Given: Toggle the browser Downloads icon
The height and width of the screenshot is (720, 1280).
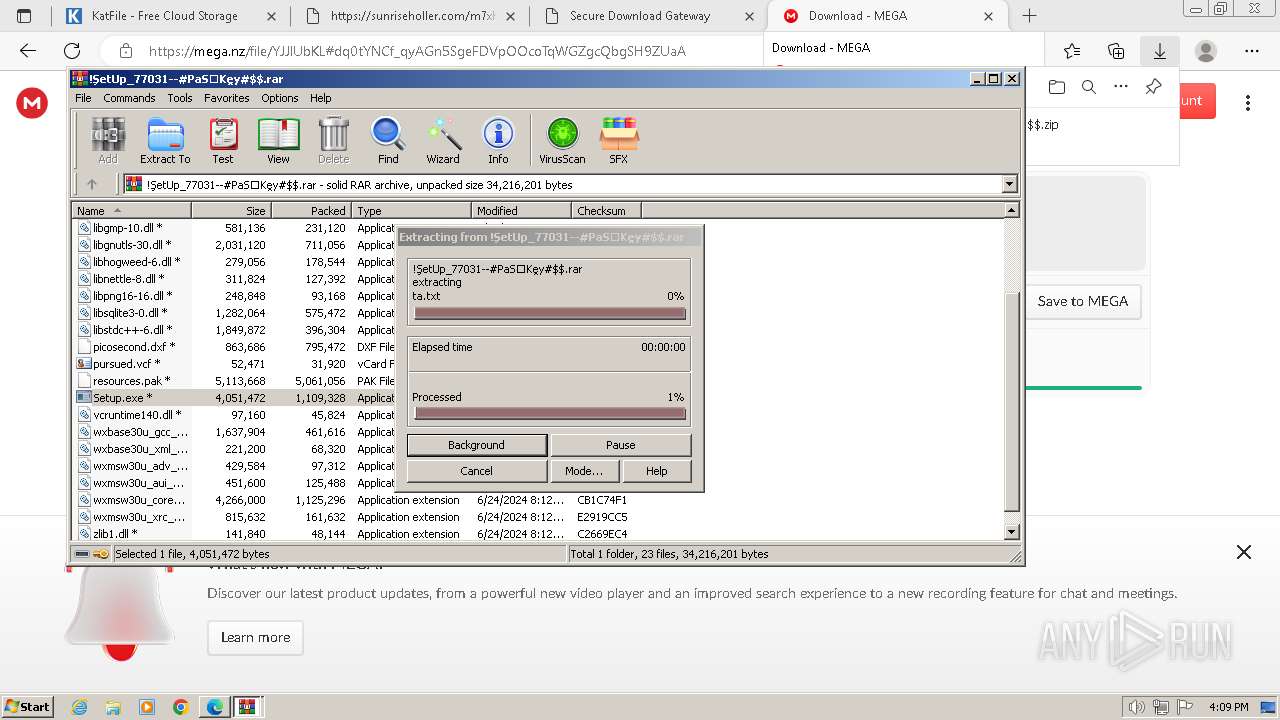Looking at the screenshot, I should (1160, 51).
